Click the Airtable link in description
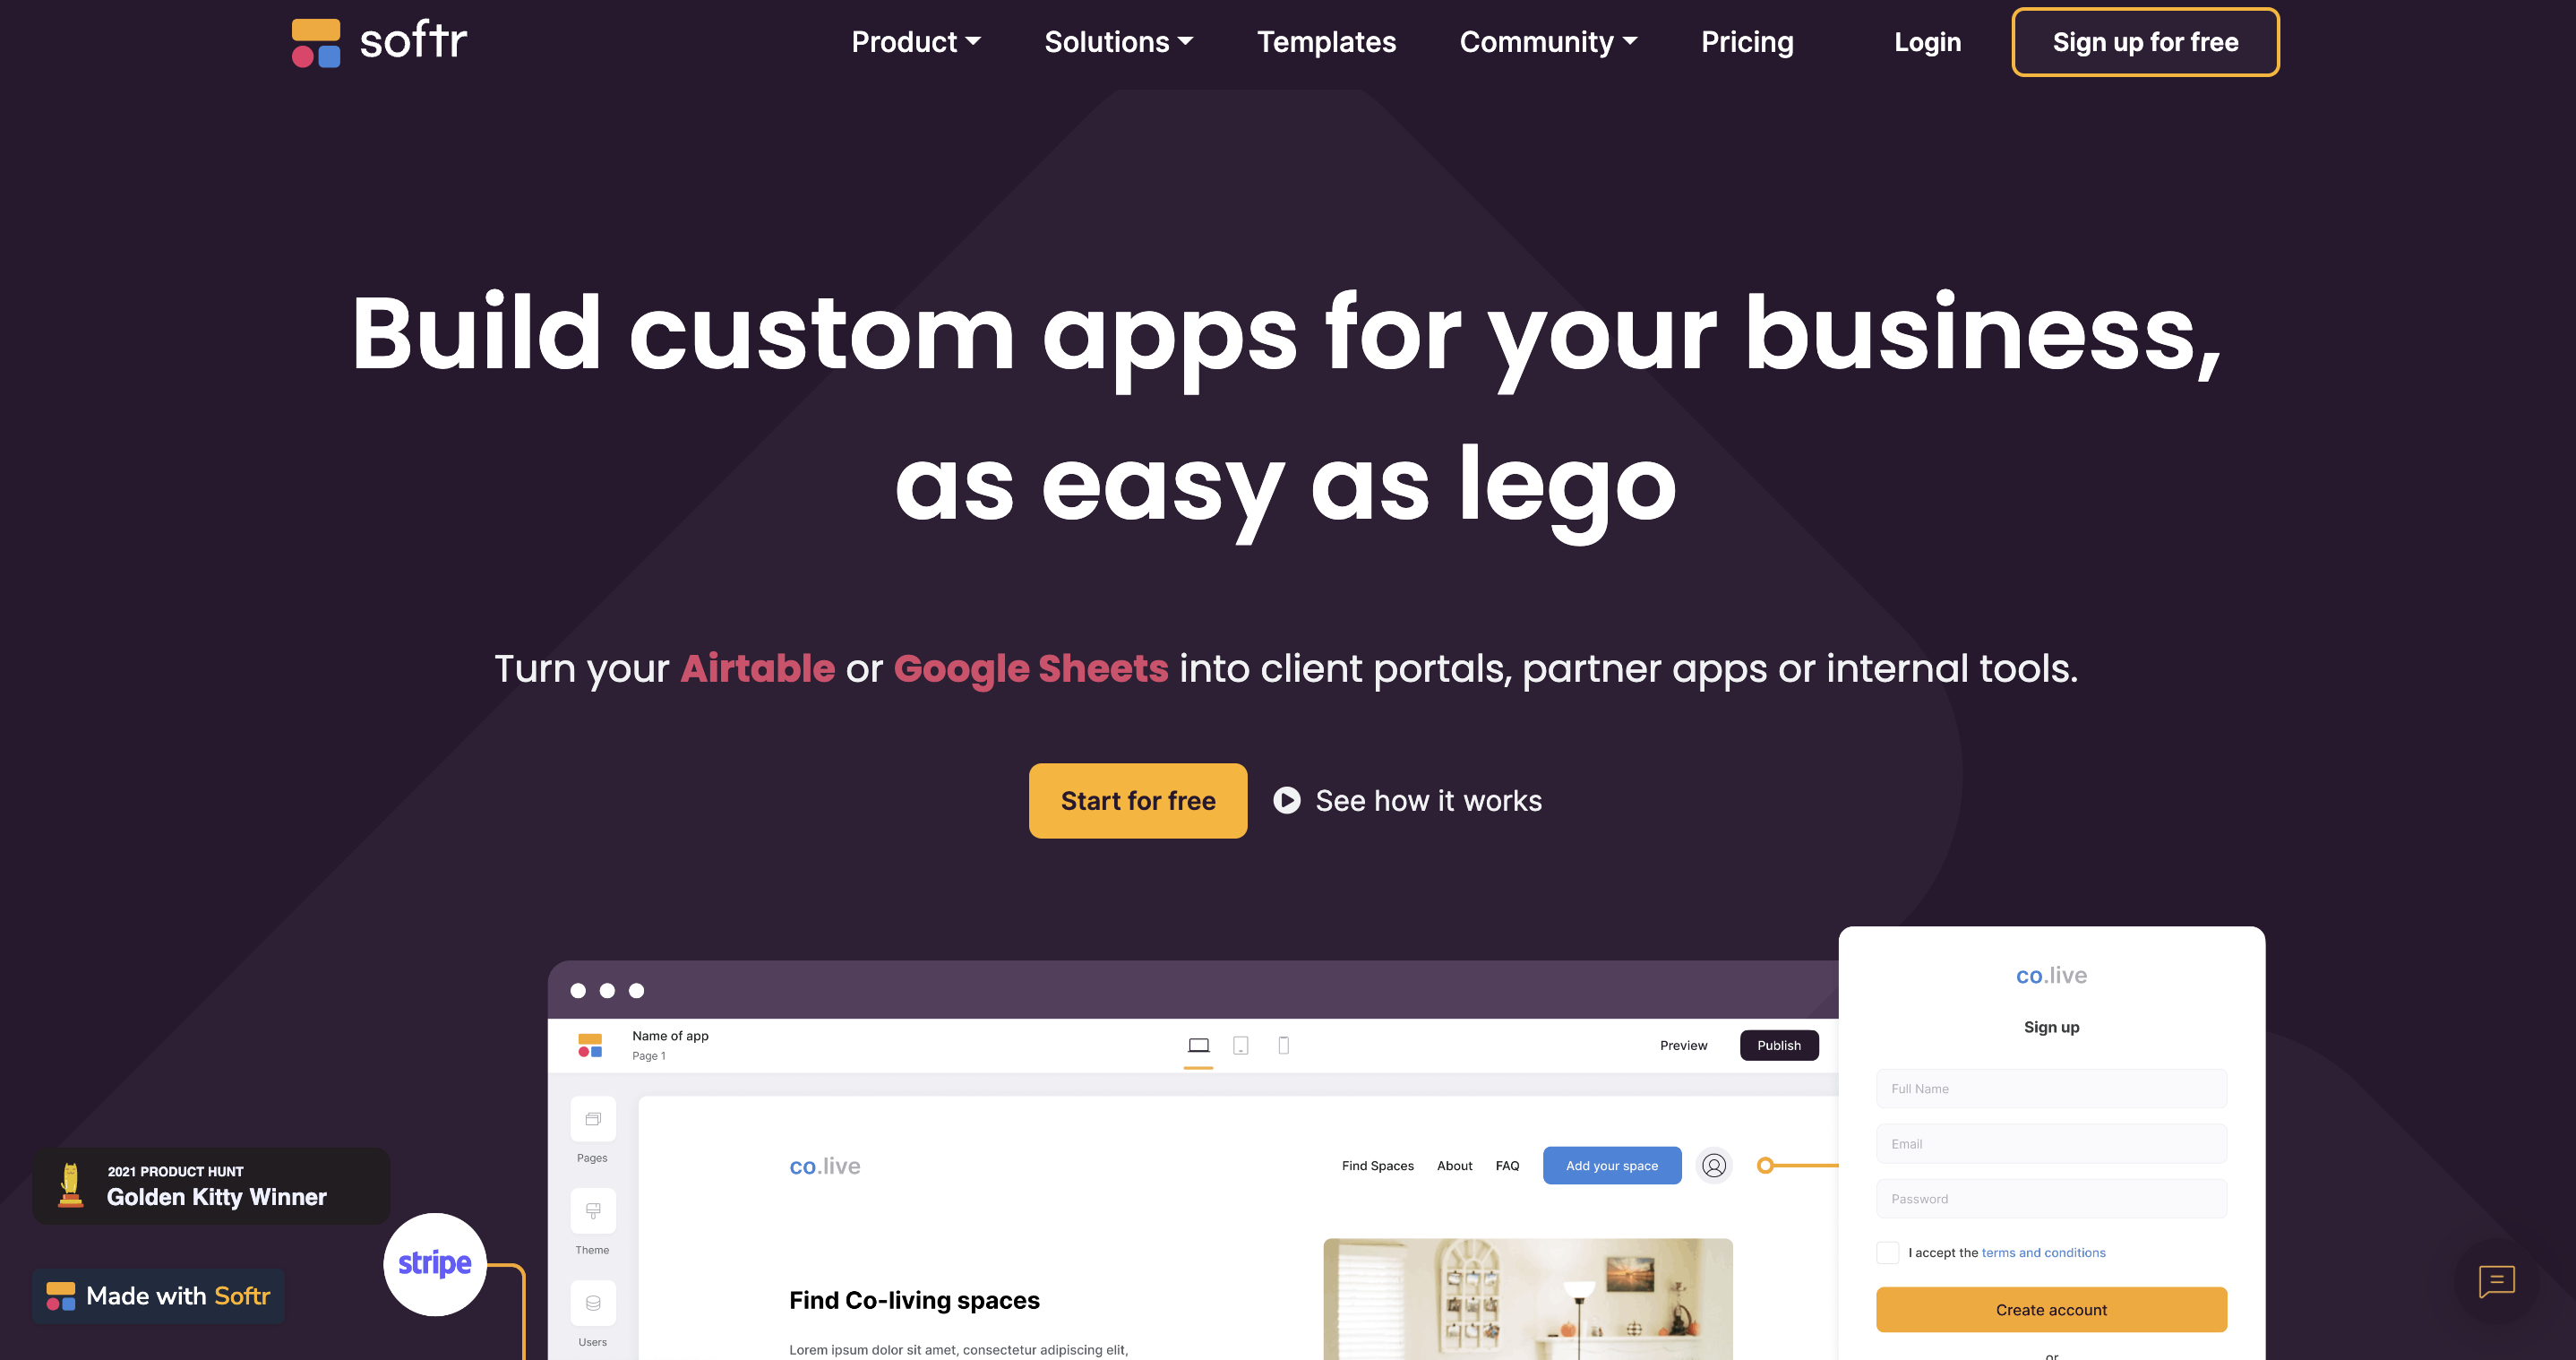Screen dimensions: 2576x1360 [757, 665]
